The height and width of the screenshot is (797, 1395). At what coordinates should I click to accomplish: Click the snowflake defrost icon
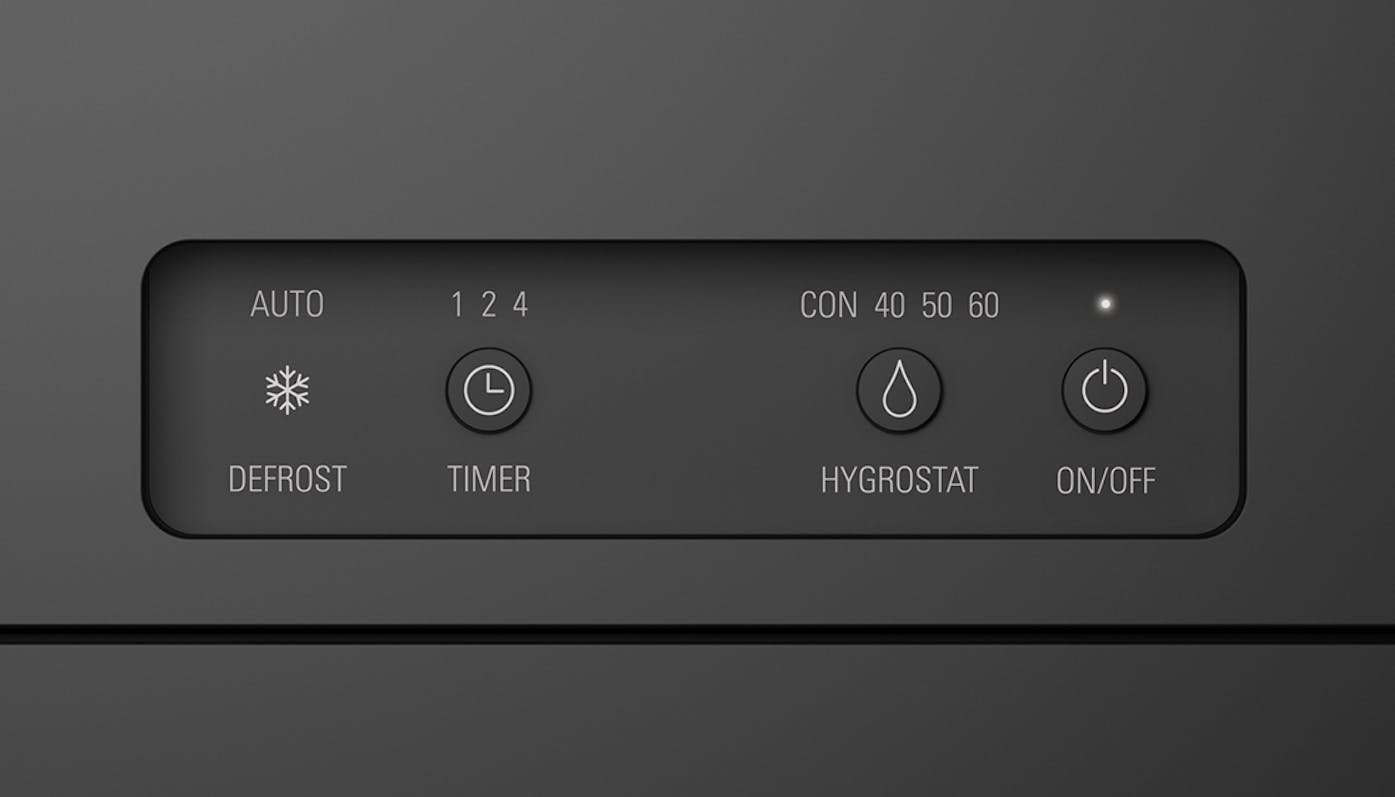pyautogui.click(x=287, y=390)
